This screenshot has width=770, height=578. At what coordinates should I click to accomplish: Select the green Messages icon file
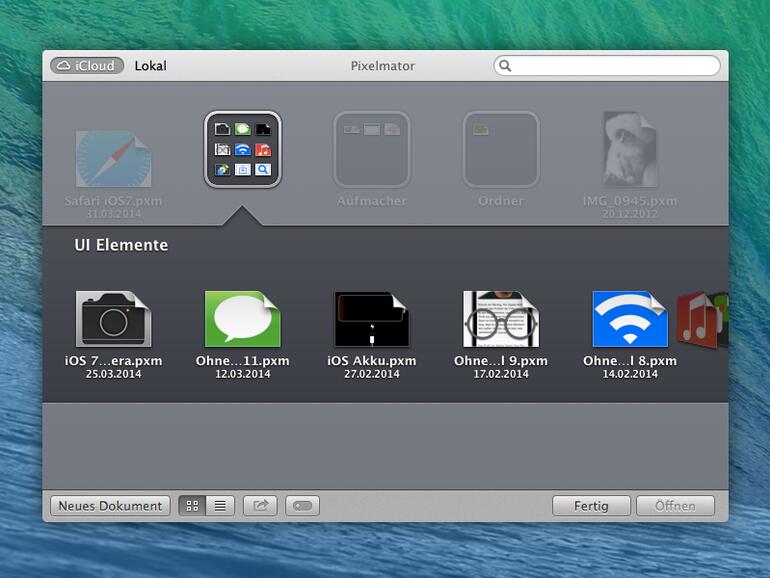[242, 320]
